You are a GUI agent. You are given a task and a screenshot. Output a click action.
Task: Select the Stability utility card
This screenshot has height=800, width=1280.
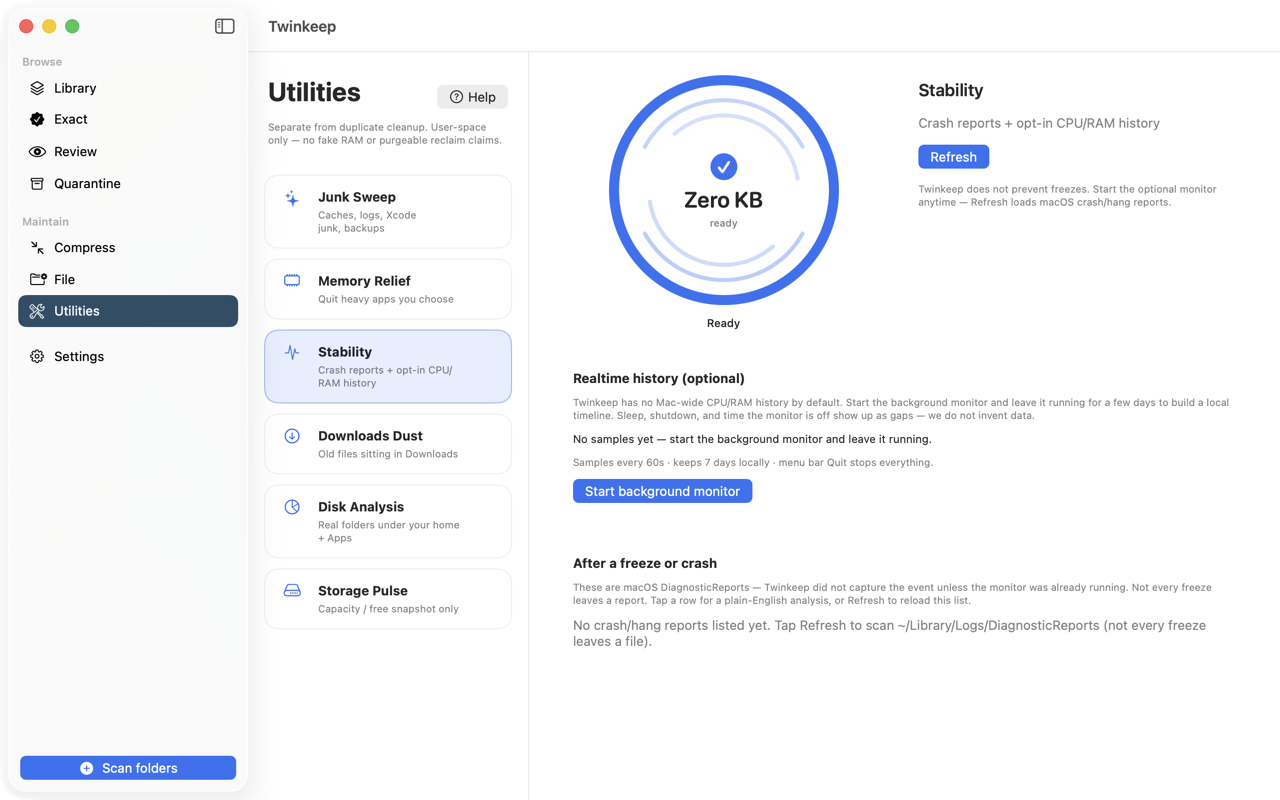coord(388,367)
